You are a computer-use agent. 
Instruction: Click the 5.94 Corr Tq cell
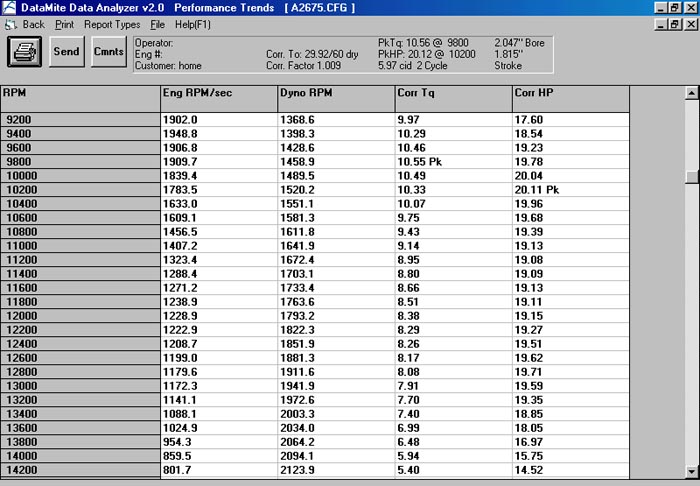454,456
